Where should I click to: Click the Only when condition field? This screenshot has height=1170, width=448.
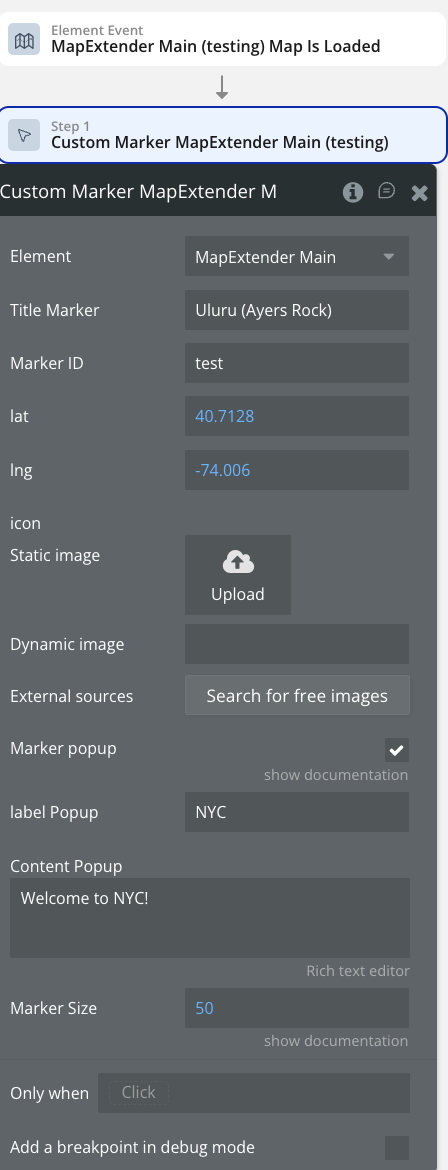(254, 1093)
